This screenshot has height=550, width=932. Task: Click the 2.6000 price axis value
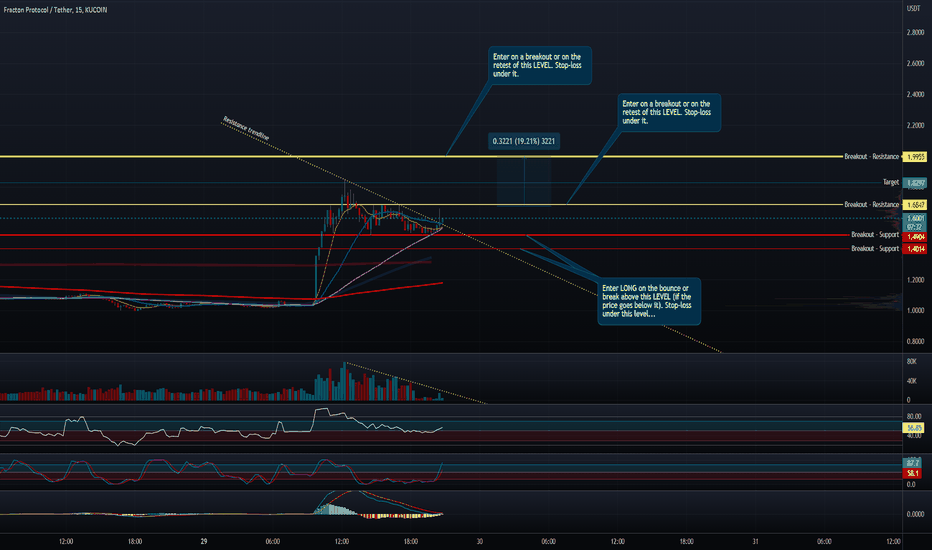(915, 64)
